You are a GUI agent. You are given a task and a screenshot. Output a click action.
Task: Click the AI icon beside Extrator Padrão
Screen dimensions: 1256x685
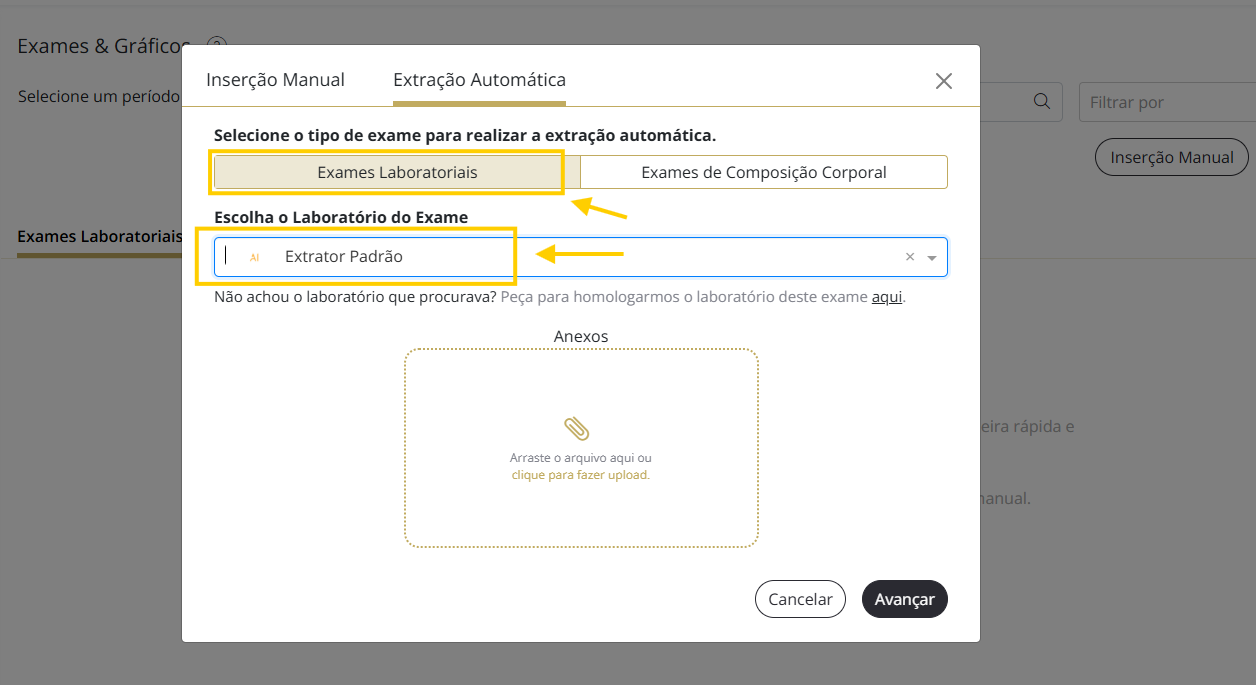[x=254, y=258]
